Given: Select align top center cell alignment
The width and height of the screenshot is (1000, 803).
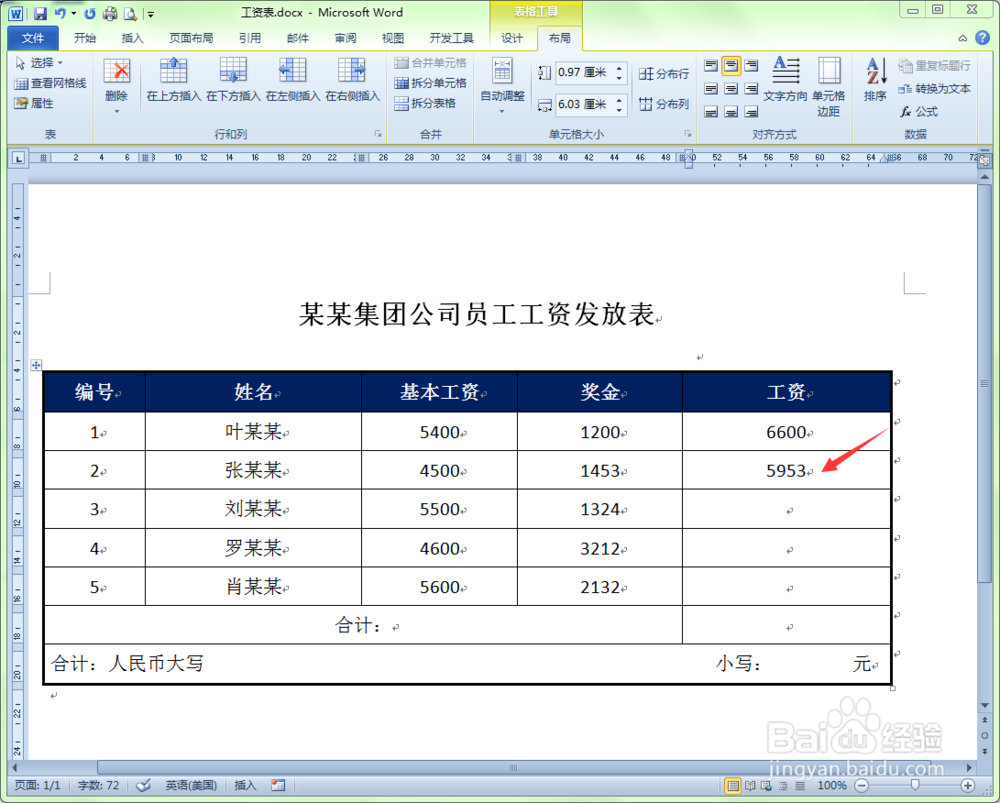Looking at the screenshot, I should pyautogui.click(x=732, y=65).
